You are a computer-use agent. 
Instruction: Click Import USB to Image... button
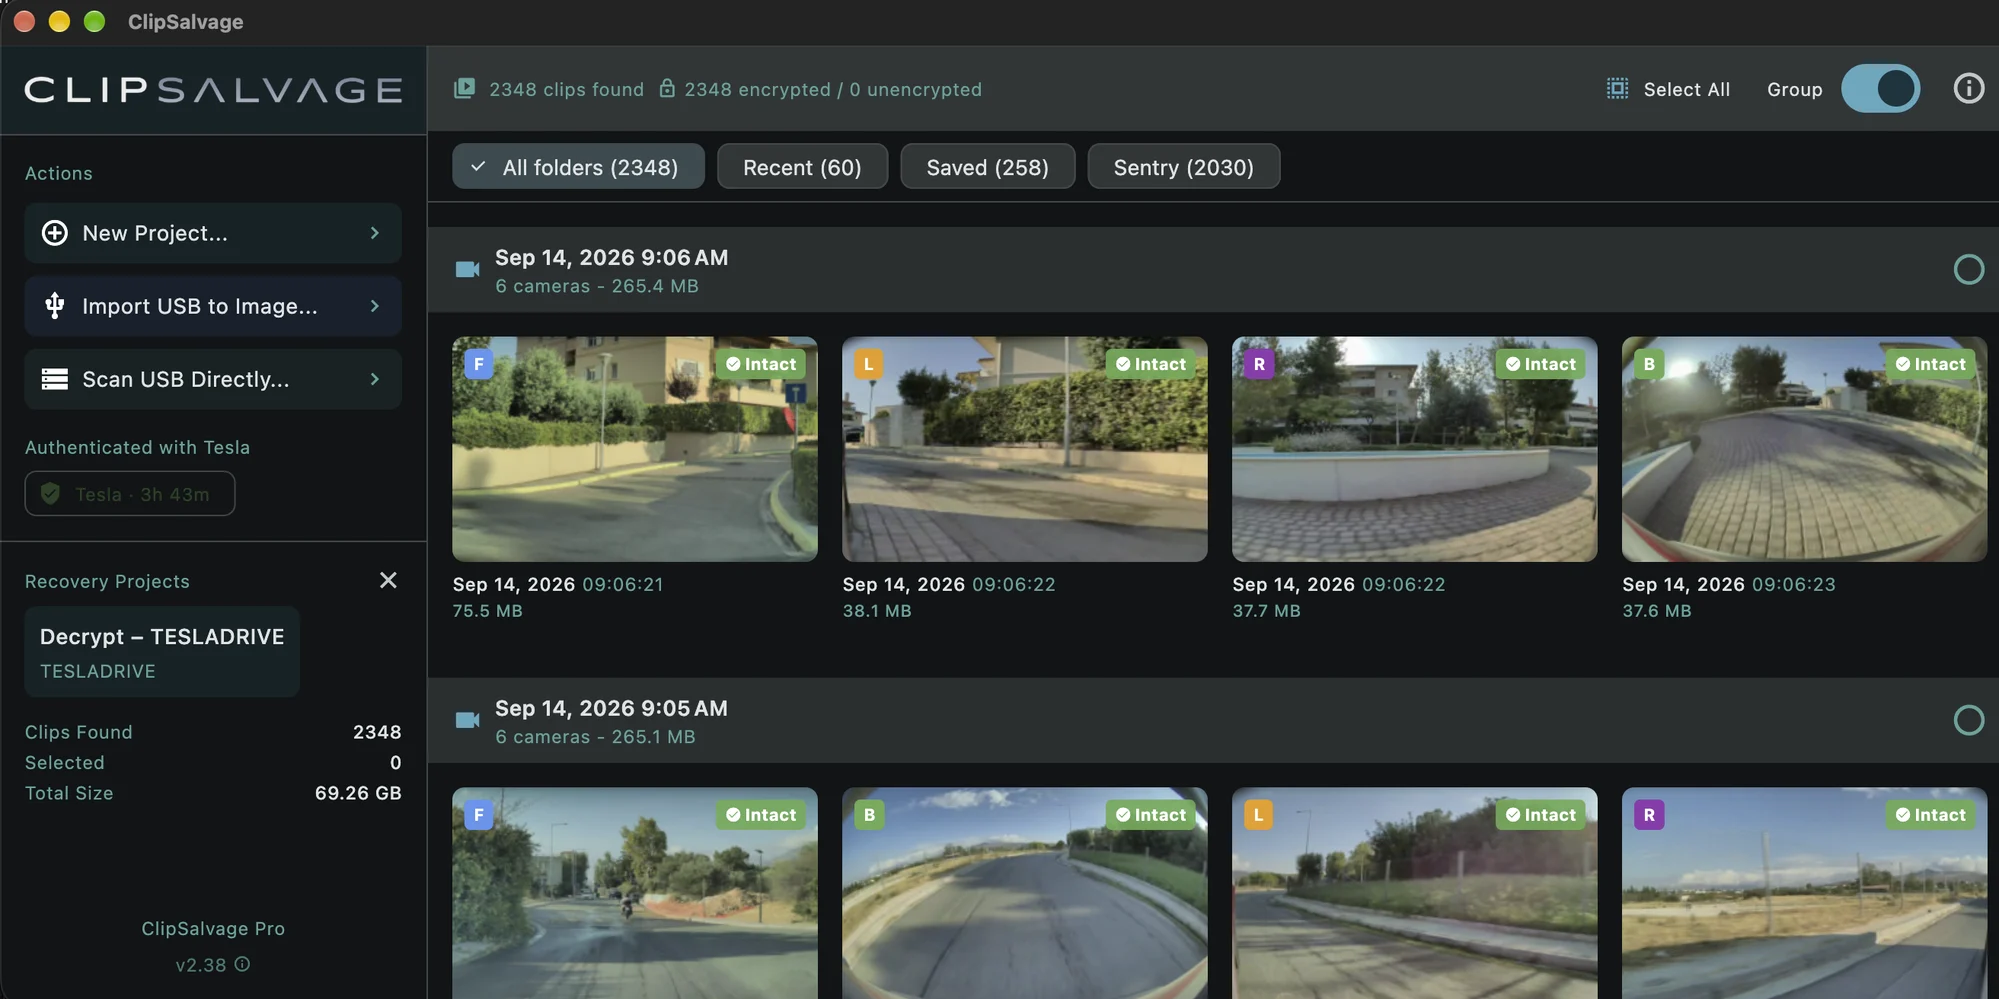213,306
